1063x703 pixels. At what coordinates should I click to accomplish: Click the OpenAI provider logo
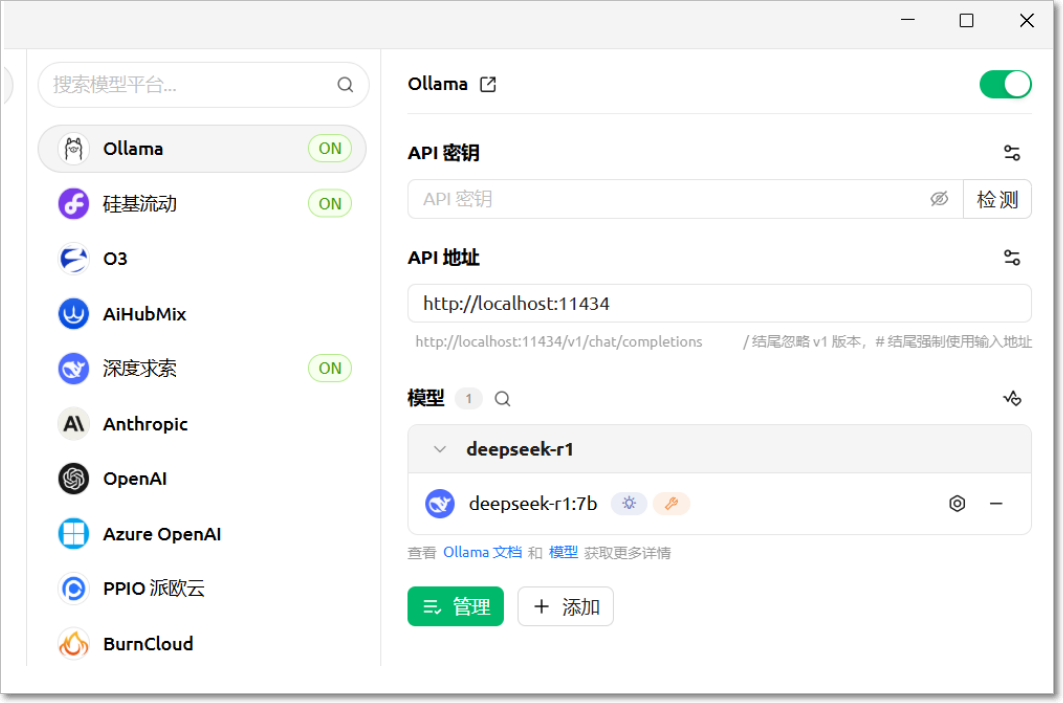[73, 479]
